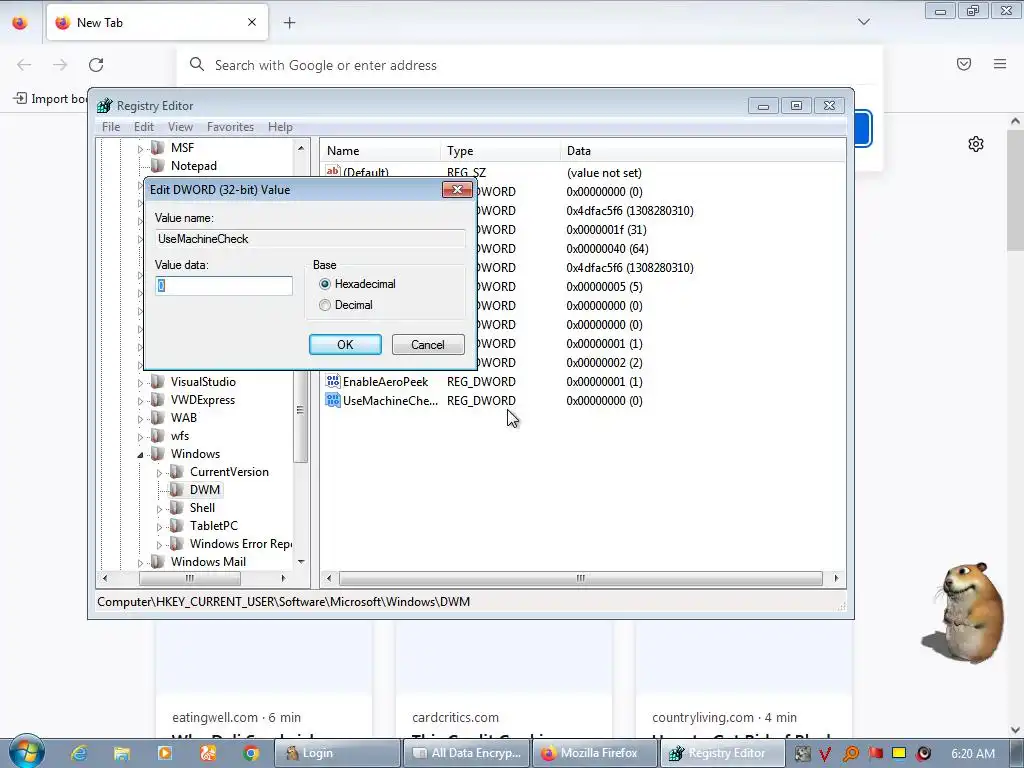Focus the Firefox address search bar

529,65
